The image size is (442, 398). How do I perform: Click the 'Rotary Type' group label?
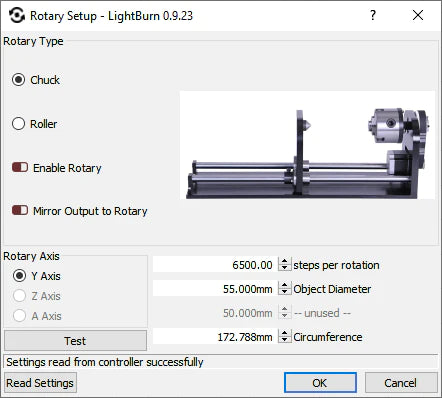click(x=33, y=41)
